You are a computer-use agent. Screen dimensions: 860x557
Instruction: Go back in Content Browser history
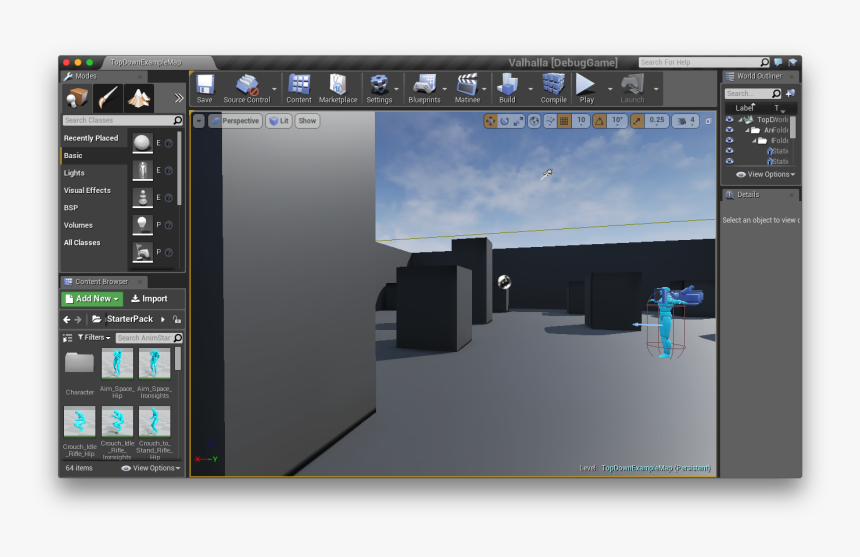pos(66,319)
